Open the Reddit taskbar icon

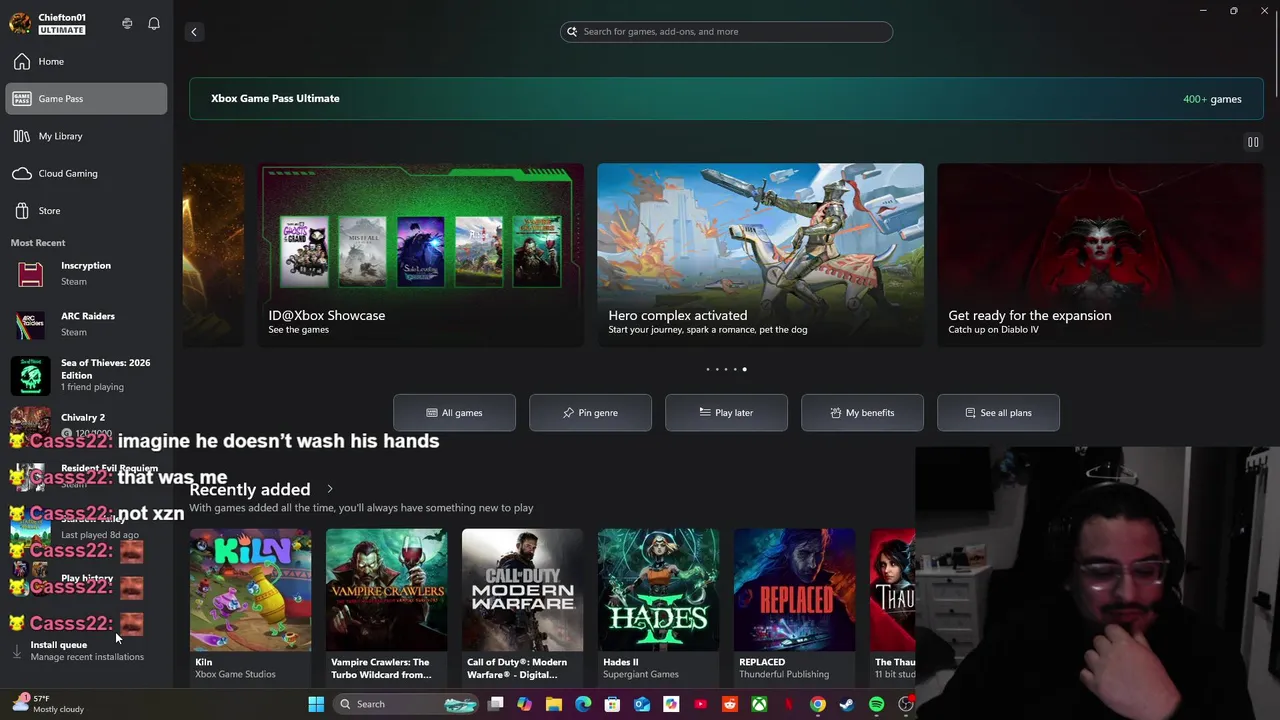click(x=729, y=704)
